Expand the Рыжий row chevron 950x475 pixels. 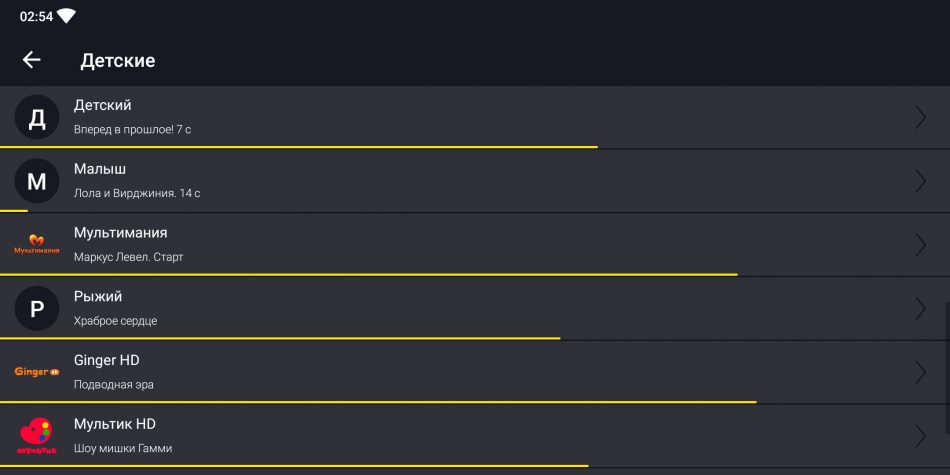920,308
